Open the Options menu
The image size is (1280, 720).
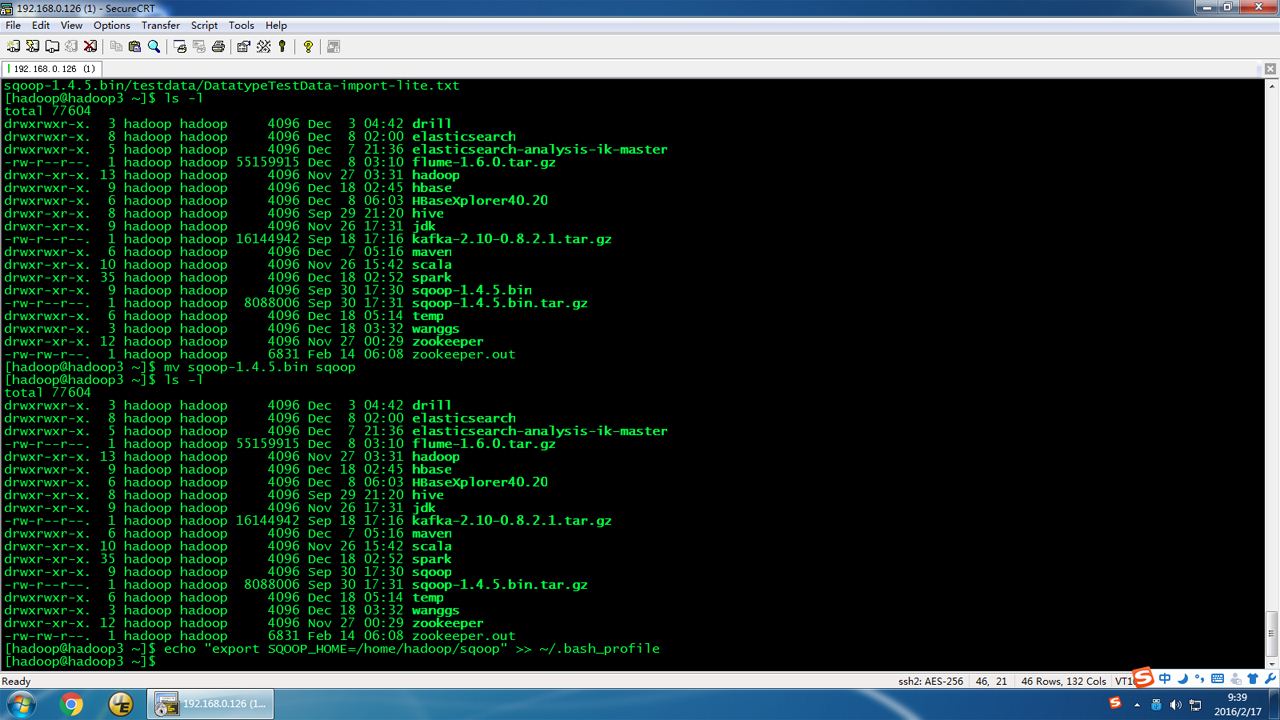pos(112,25)
